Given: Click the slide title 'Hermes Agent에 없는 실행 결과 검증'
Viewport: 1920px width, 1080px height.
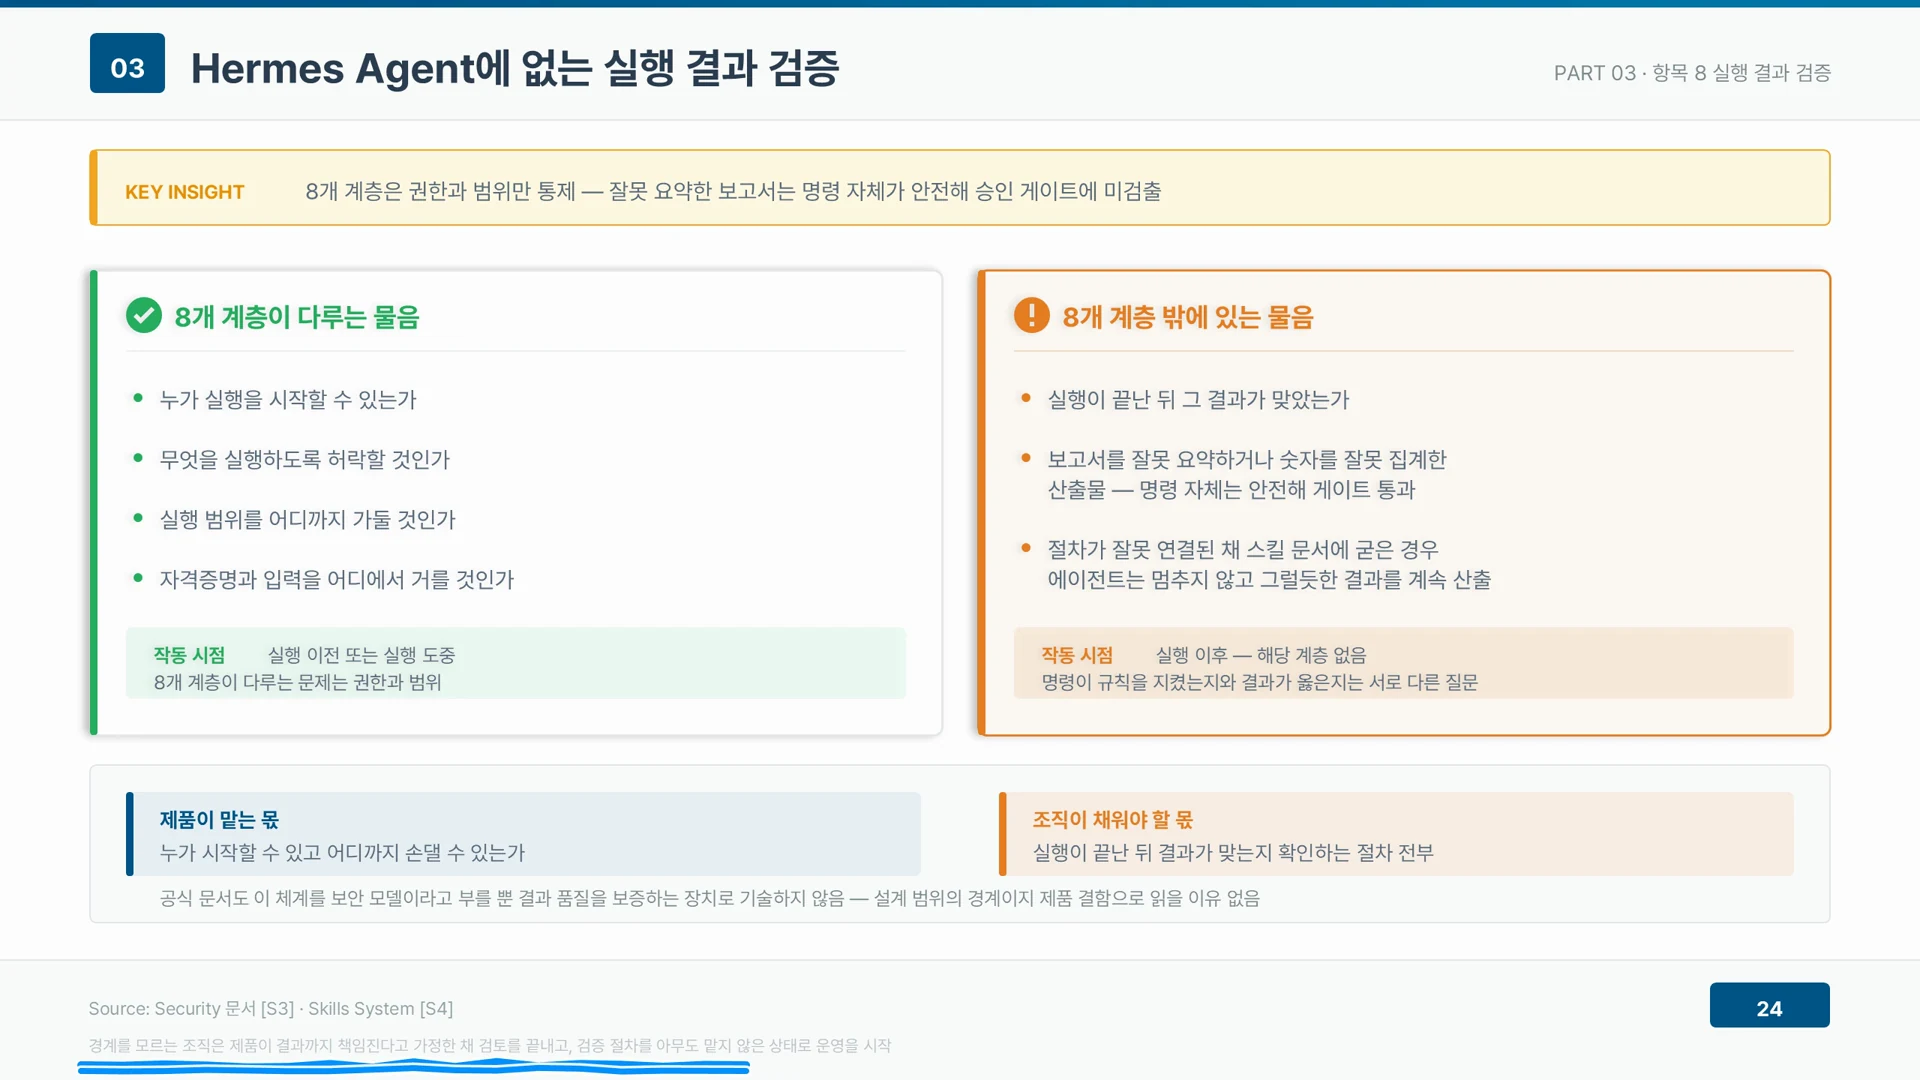Looking at the screenshot, I should (515, 68).
